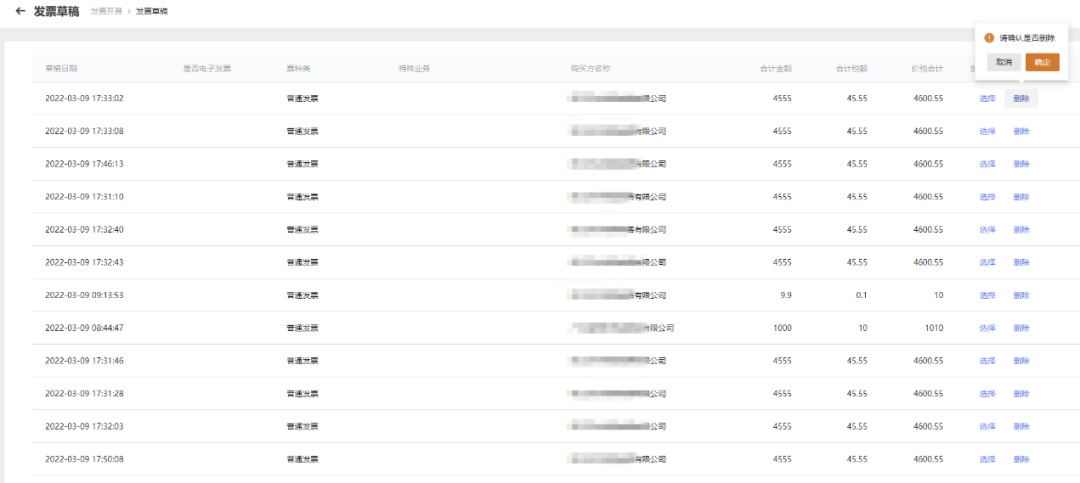Click the 合计金额 column header
This screenshot has width=1080, height=483.
[775, 69]
